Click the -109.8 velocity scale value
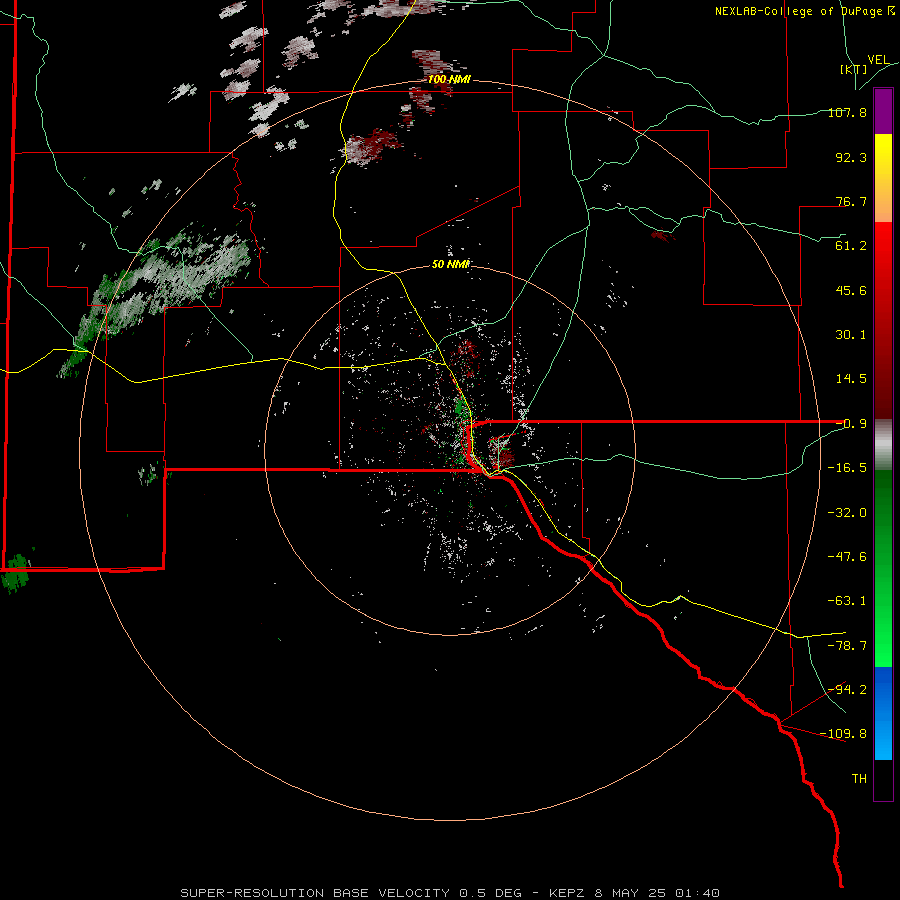The image size is (900, 900). (x=844, y=734)
